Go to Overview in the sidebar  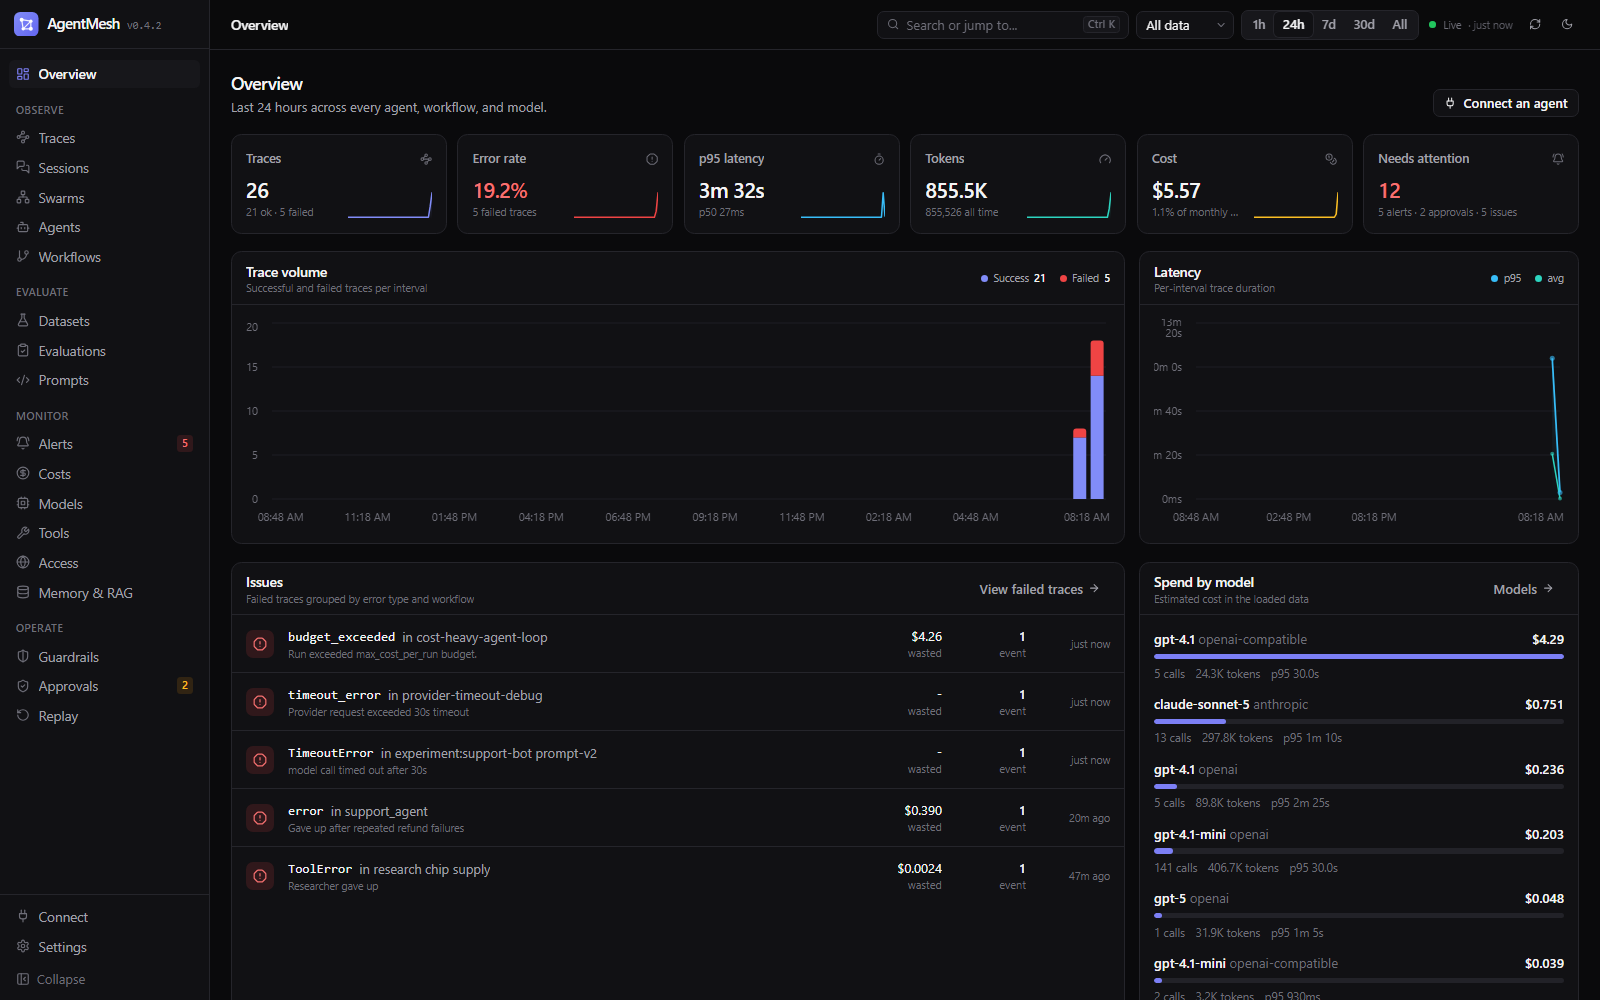tap(104, 74)
